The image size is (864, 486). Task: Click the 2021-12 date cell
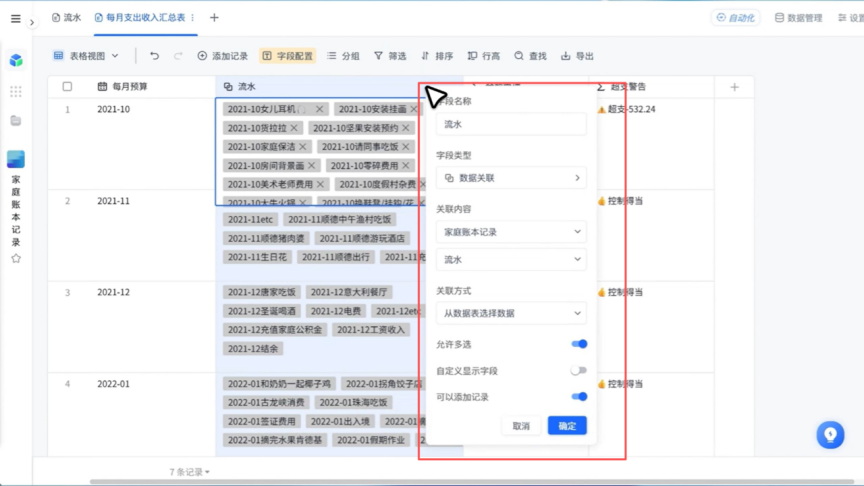[114, 292]
